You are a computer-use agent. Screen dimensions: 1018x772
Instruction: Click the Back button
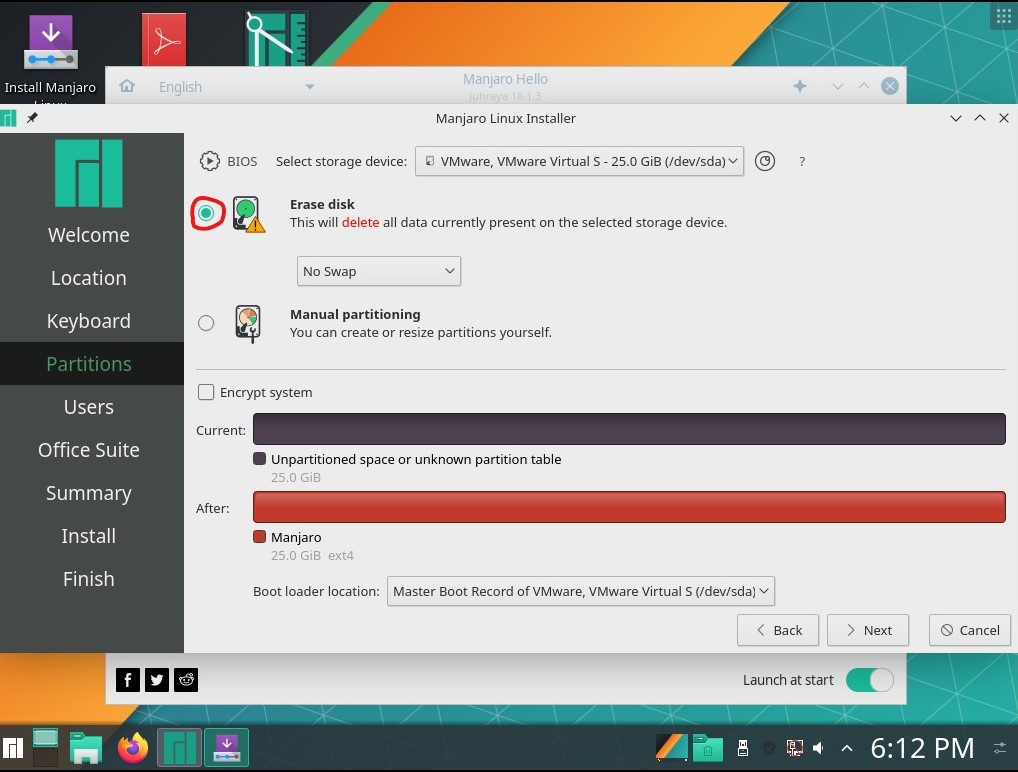(778, 630)
